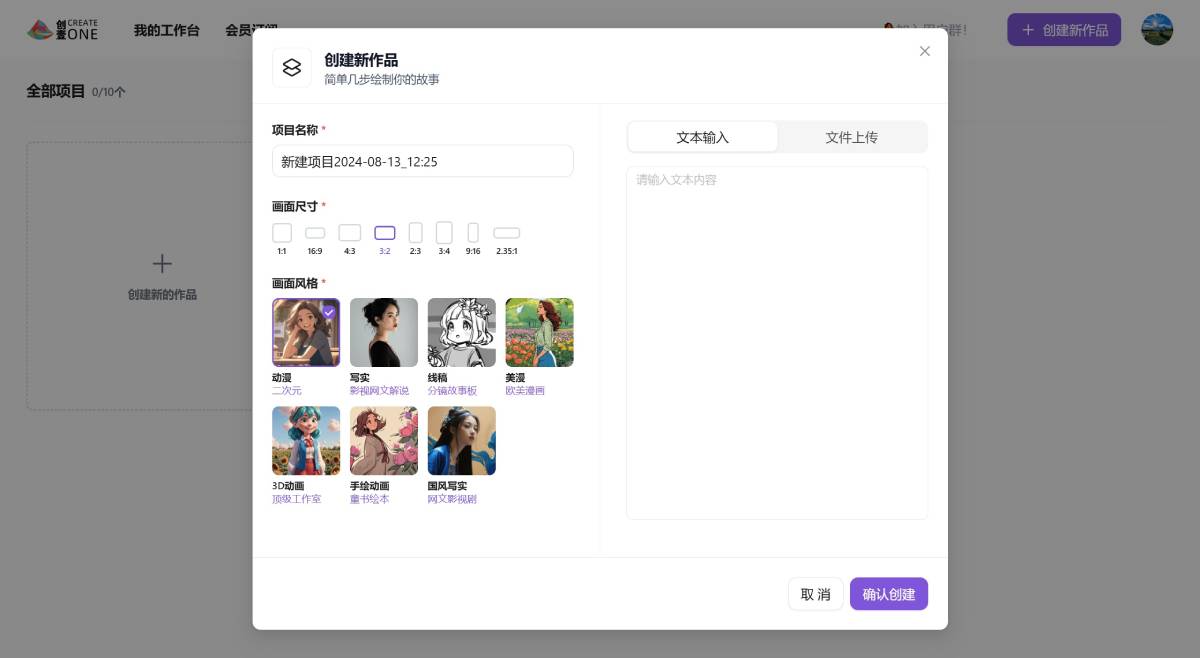Click the 确认创建 button
1200x658 pixels.
tap(888, 594)
